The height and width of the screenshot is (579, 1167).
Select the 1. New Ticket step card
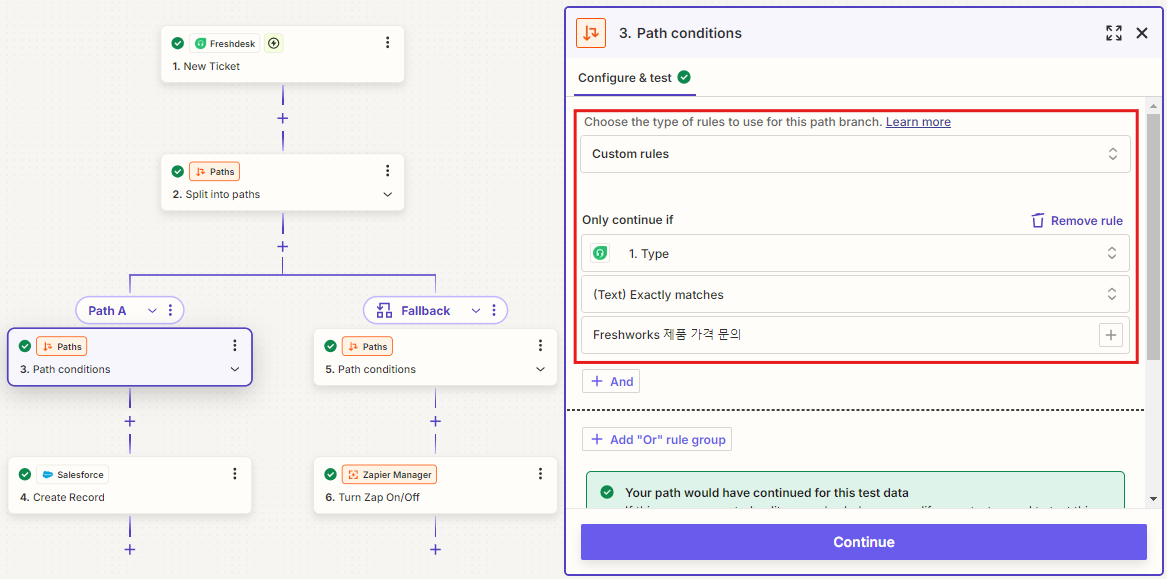pos(283,54)
